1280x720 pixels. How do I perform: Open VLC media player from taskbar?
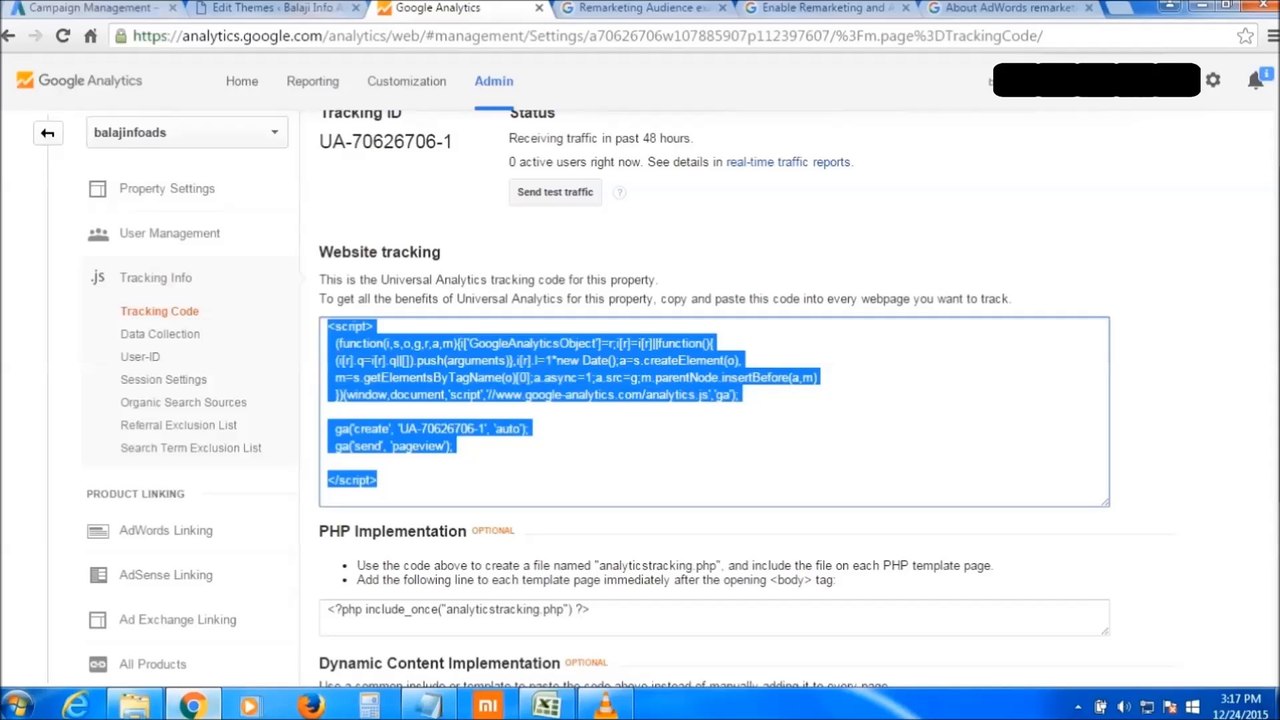(605, 706)
